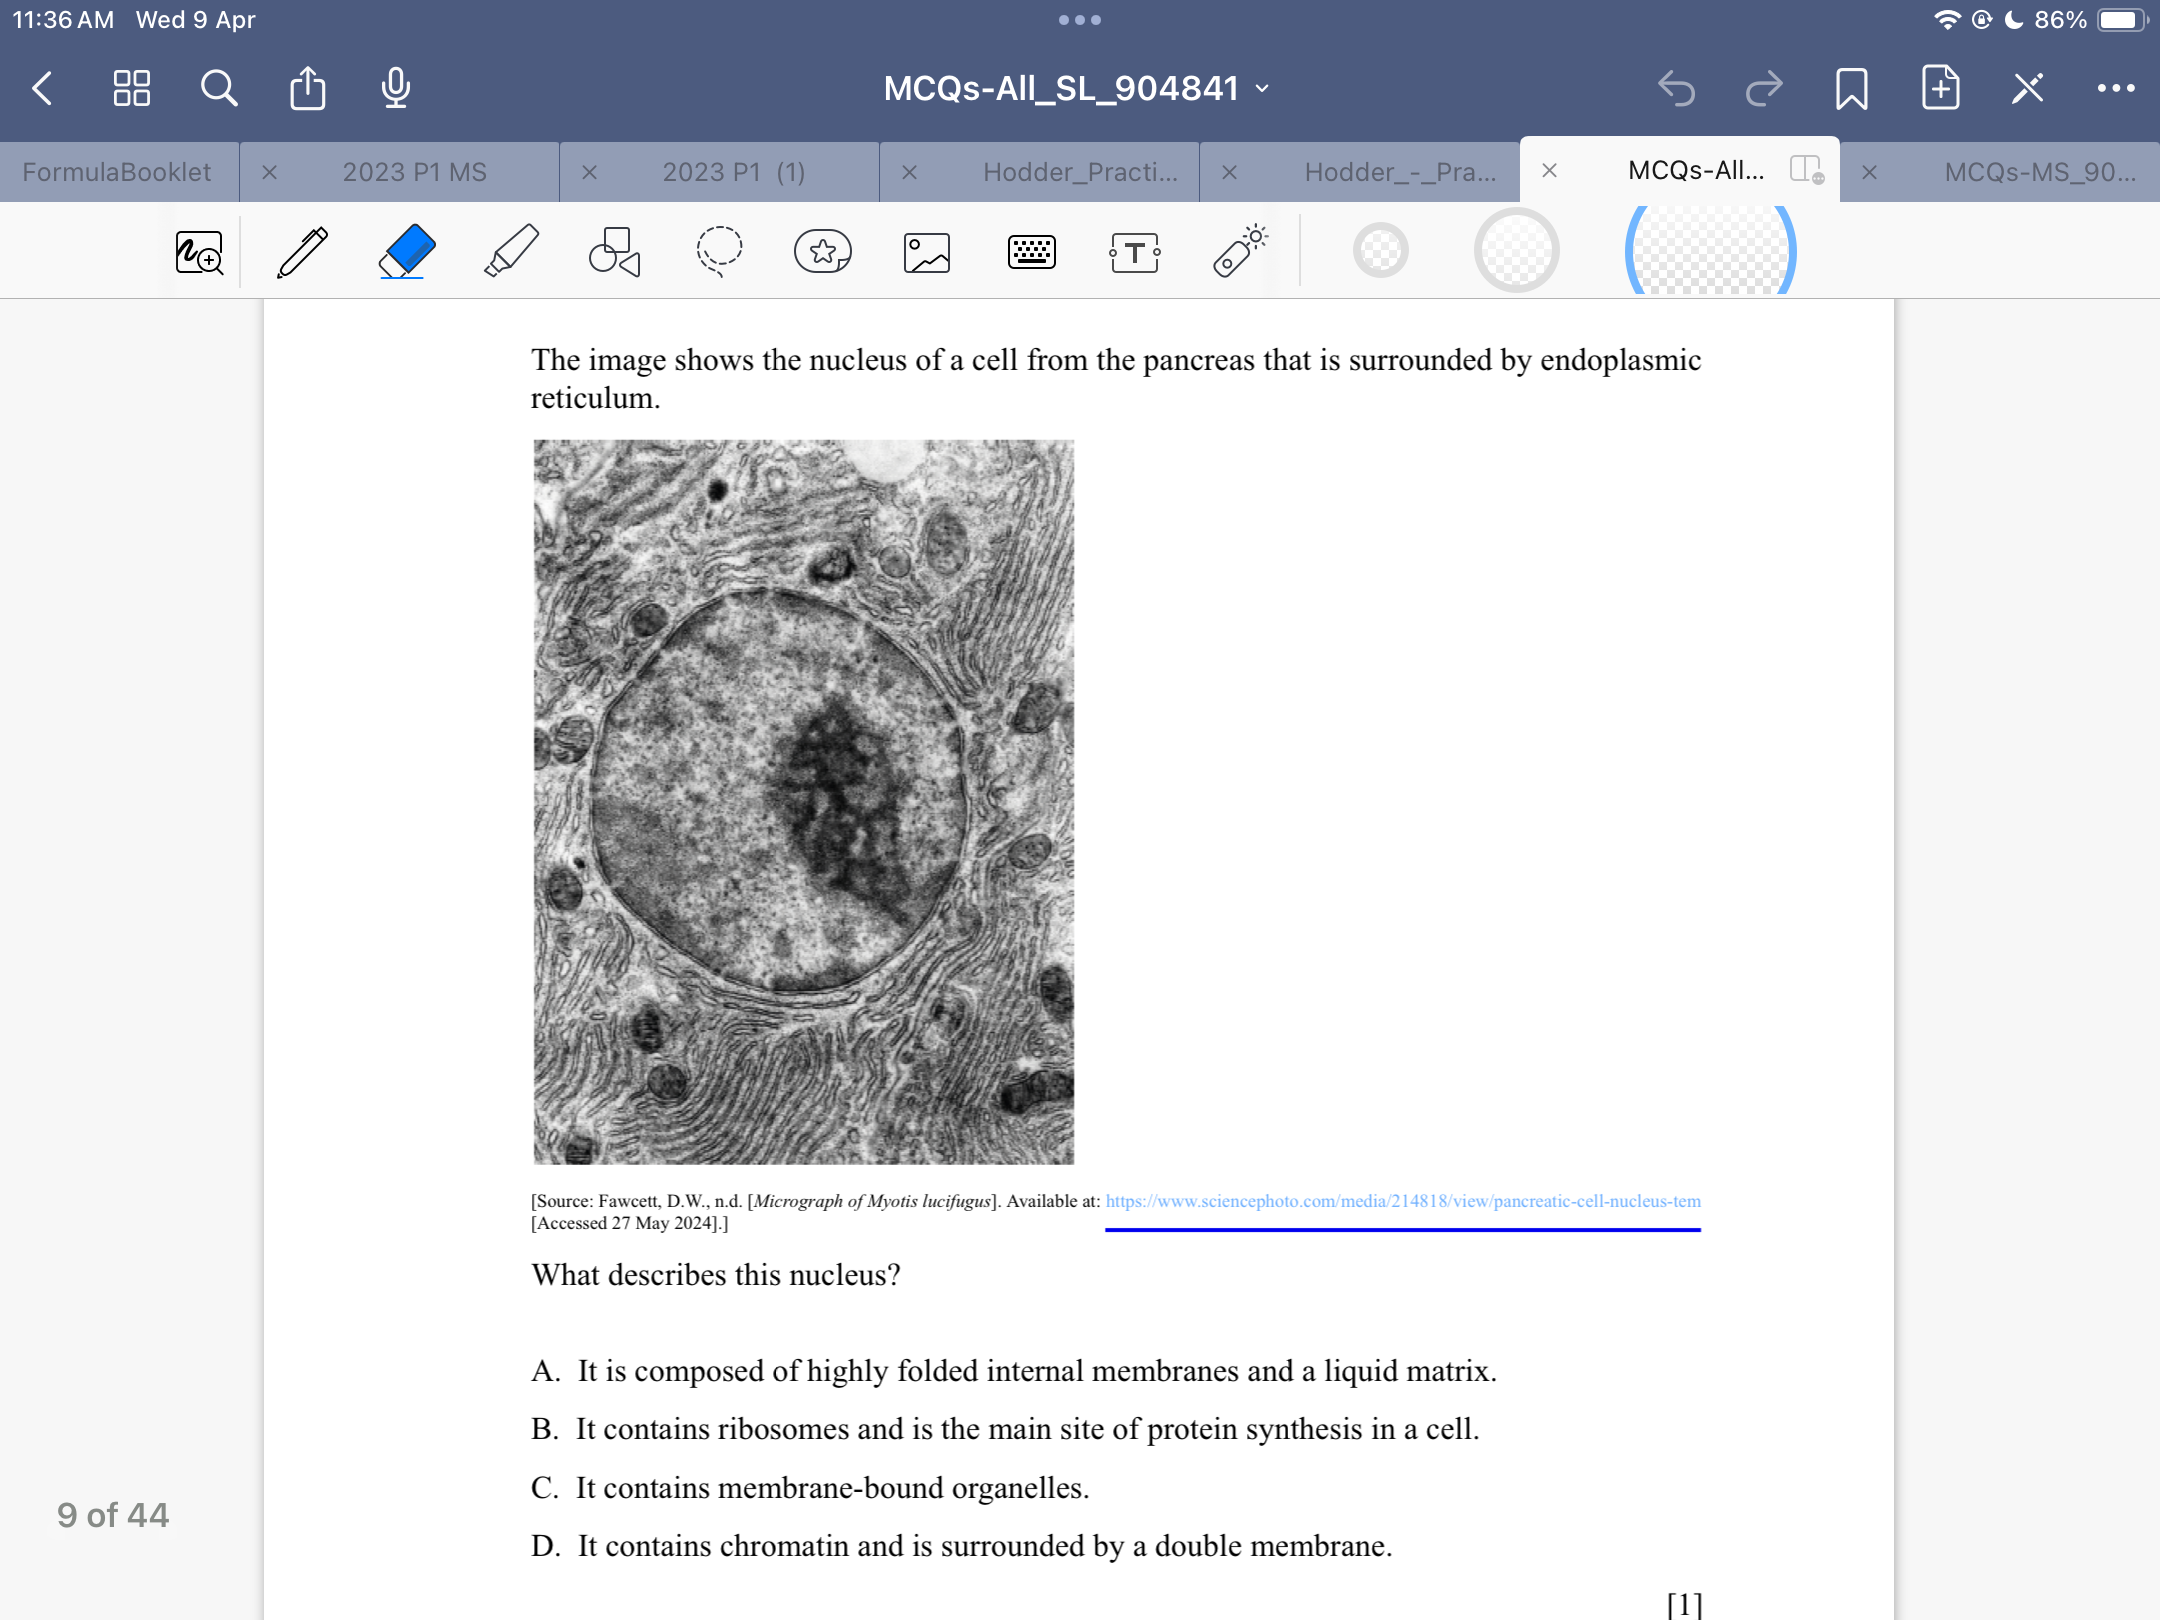Screen dimensions: 2160x1620
Task: Select the Lasso tool
Action: pos(719,251)
